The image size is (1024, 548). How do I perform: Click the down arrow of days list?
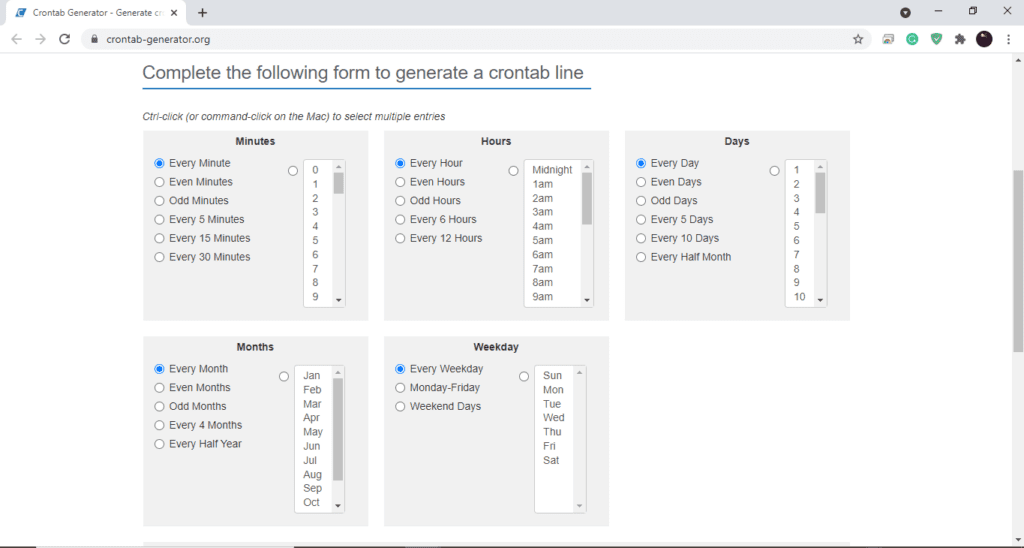[x=820, y=300]
